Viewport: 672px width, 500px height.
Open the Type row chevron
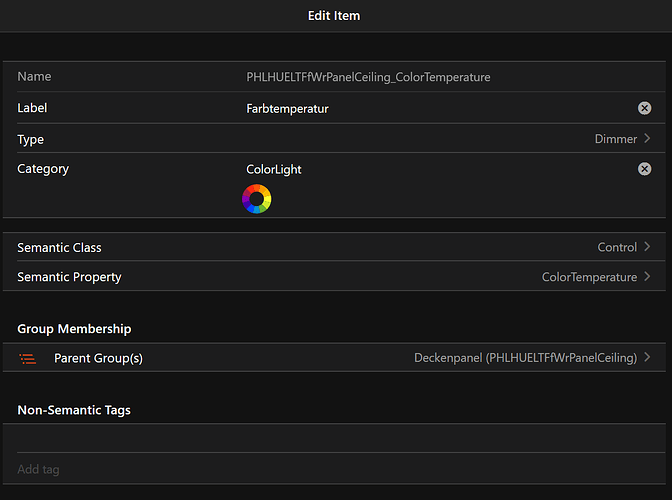pos(648,139)
